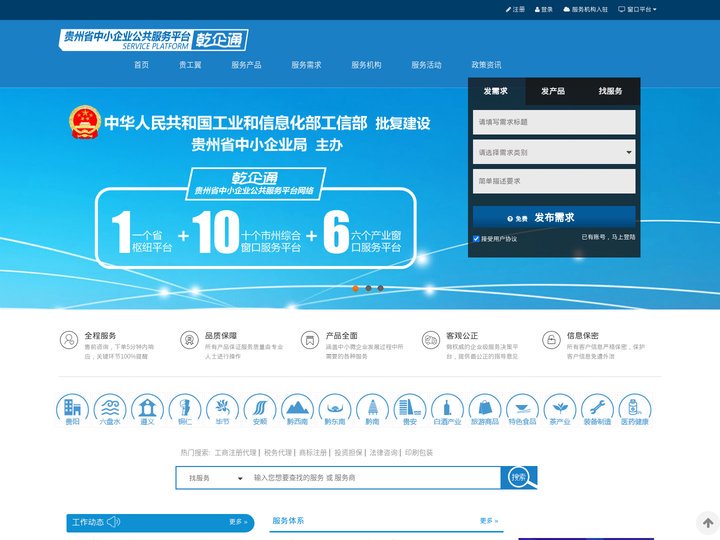Click the 客观公正 icon

[431, 340]
